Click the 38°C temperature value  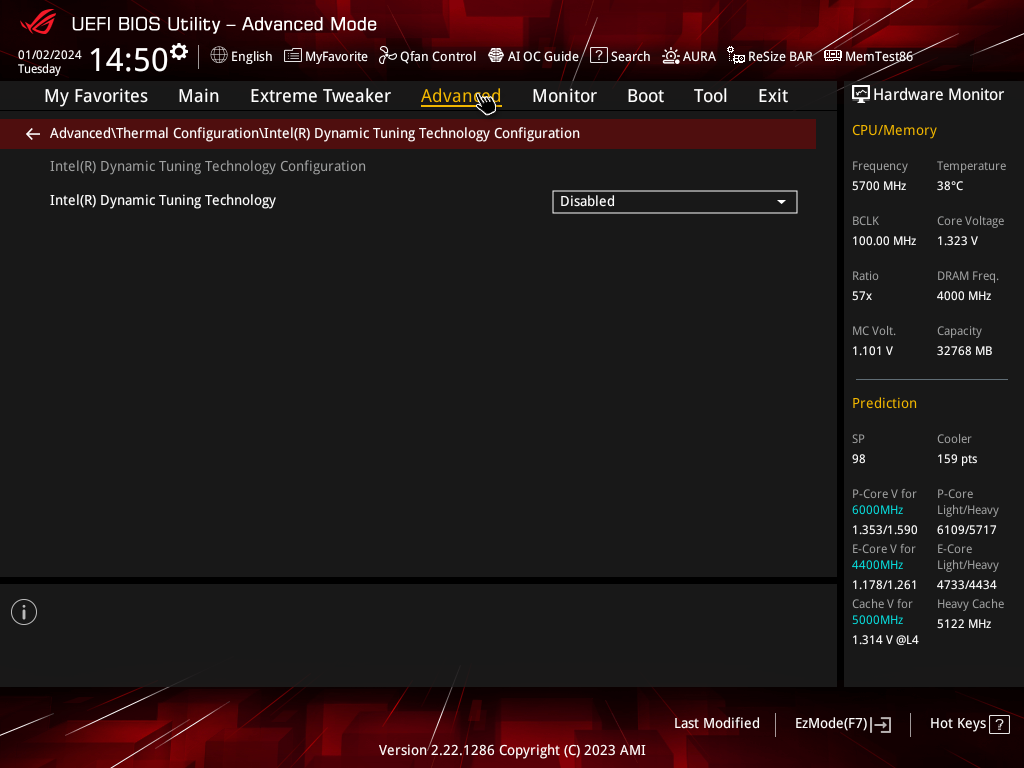tap(950, 186)
